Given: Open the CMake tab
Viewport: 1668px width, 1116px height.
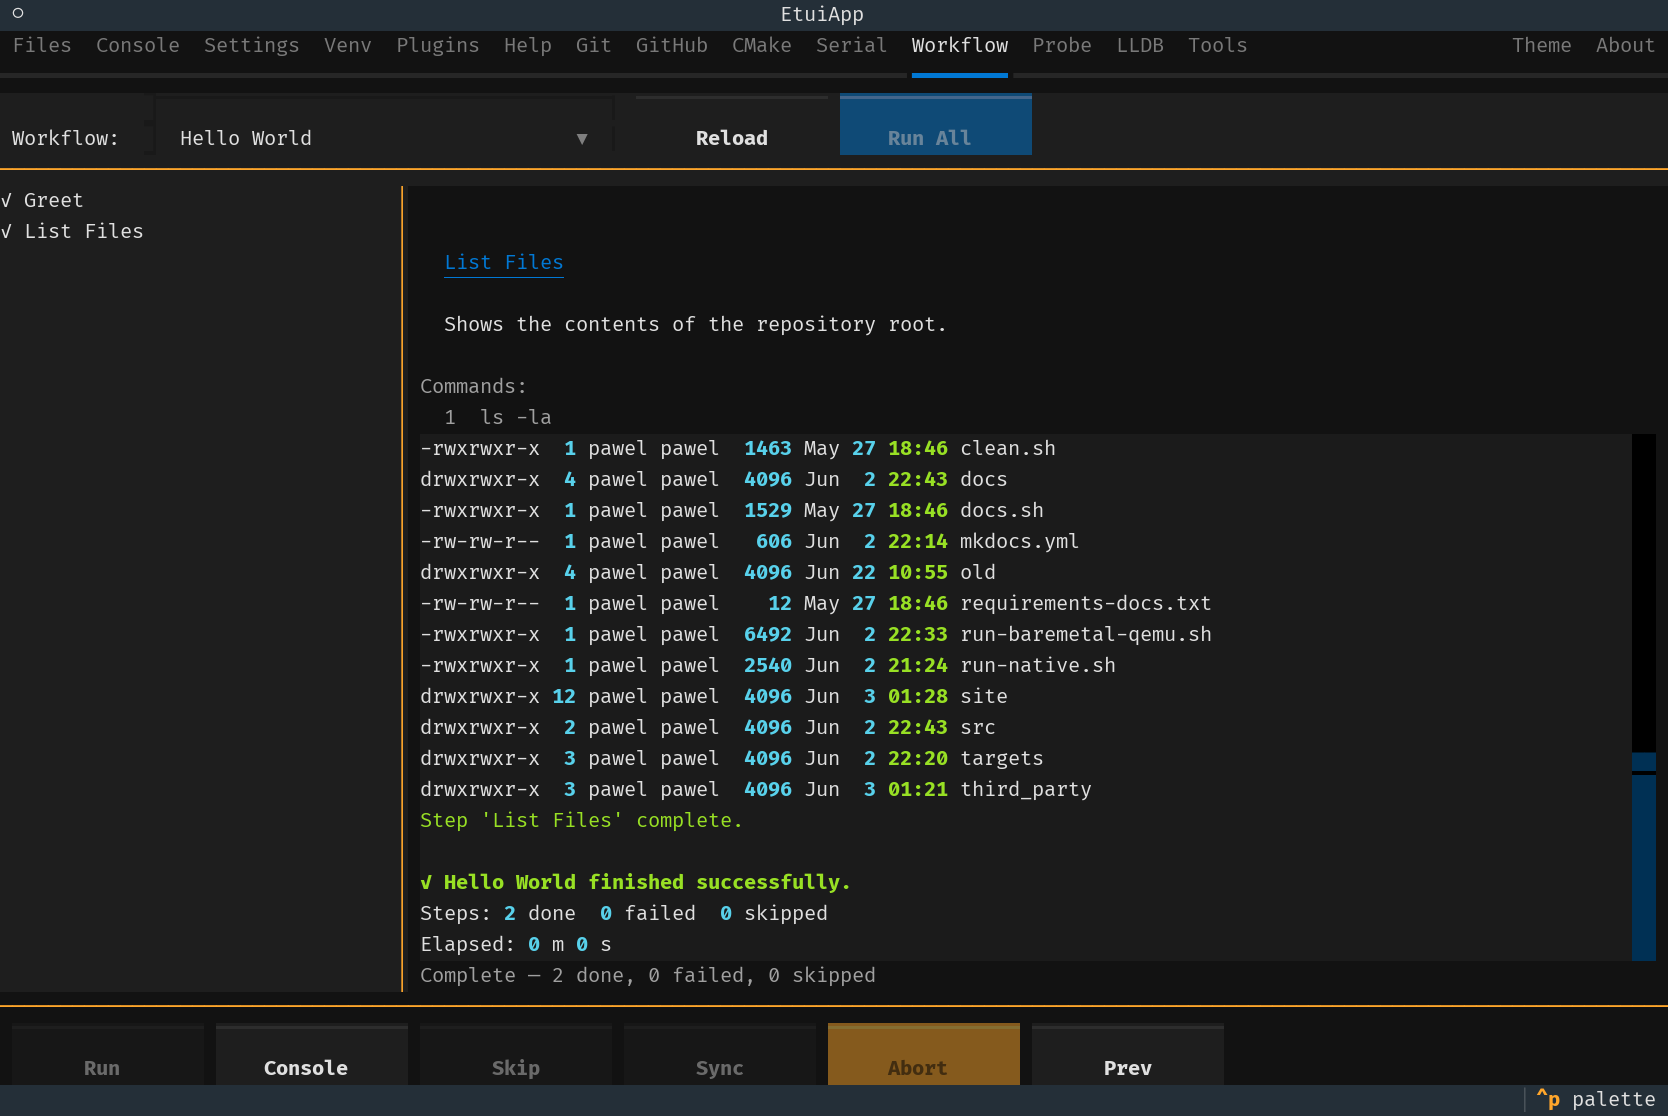Looking at the screenshot, I should tap(762, 45).
